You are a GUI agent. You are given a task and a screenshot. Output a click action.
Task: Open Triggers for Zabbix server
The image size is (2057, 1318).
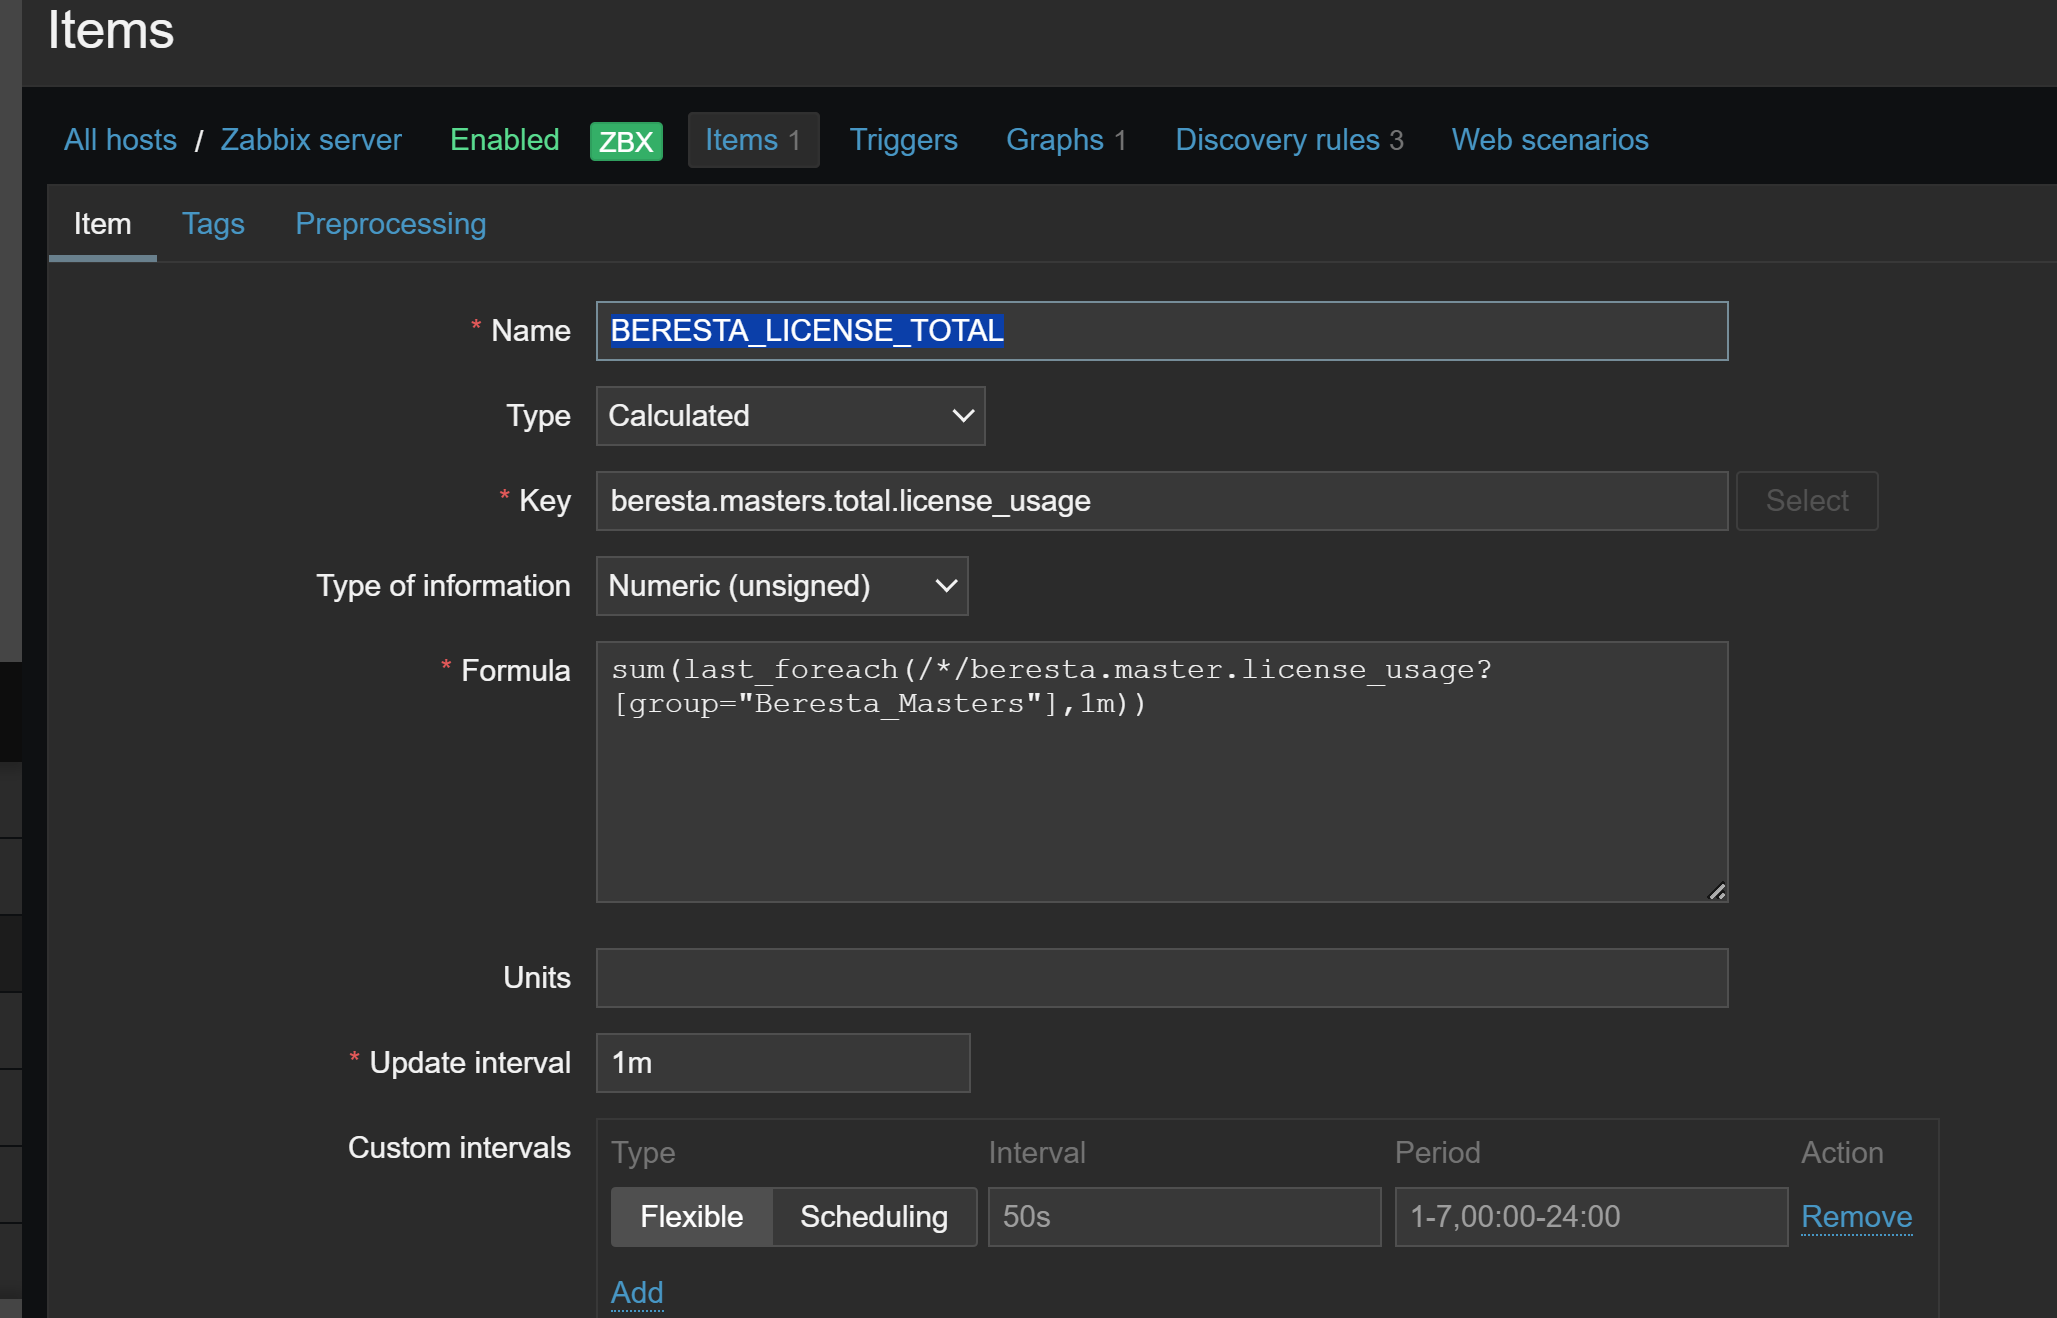point(903,140)
